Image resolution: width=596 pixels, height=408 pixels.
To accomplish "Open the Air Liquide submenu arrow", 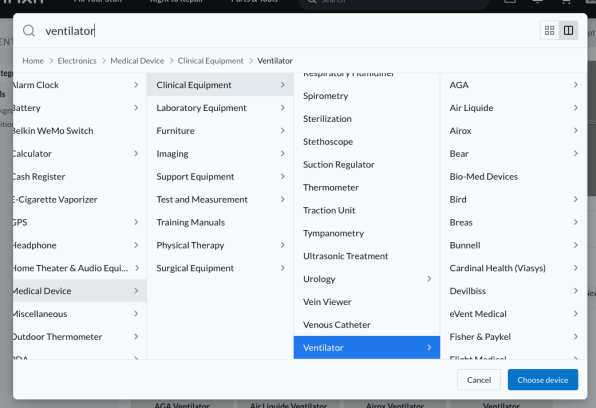I will coord(575,108).
